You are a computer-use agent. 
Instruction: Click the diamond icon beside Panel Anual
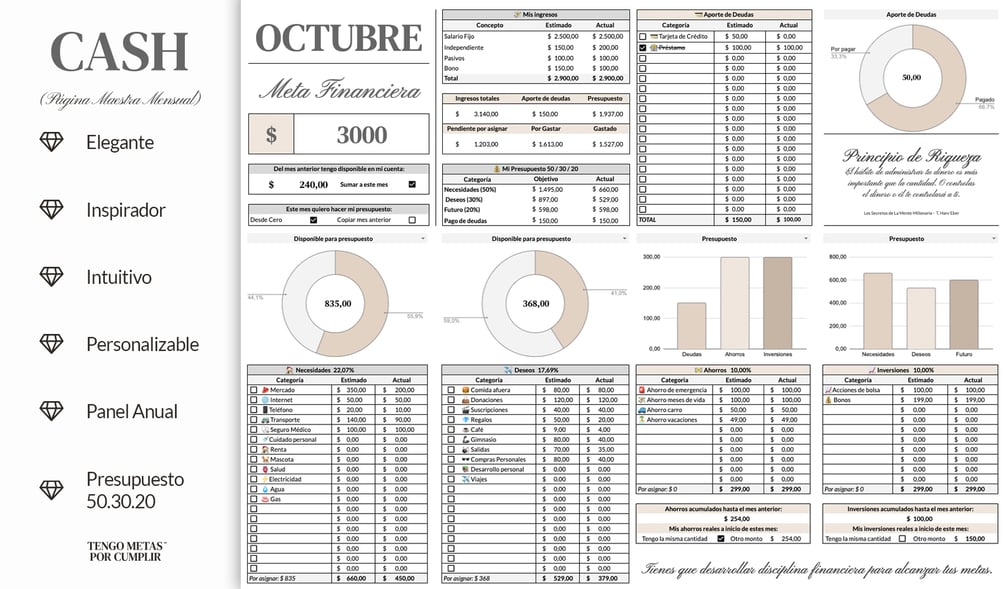(x=51, y=411)
